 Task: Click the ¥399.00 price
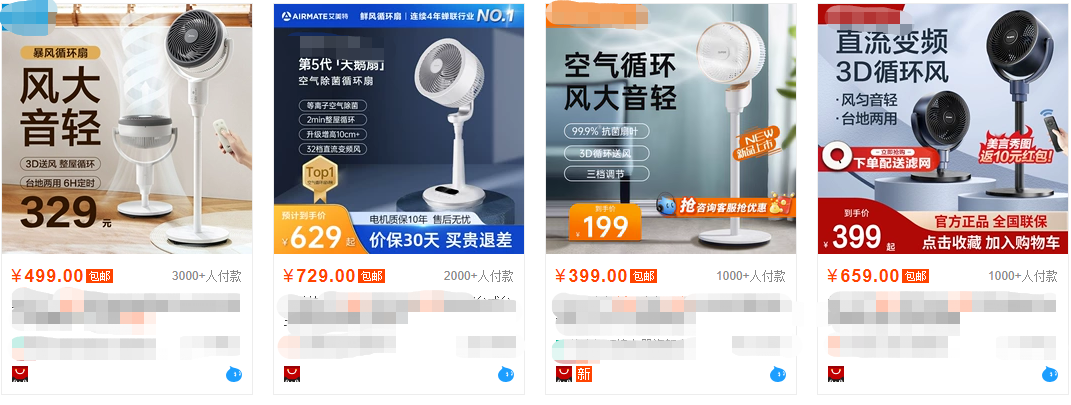pyautogui.click(x=591, y=276)
